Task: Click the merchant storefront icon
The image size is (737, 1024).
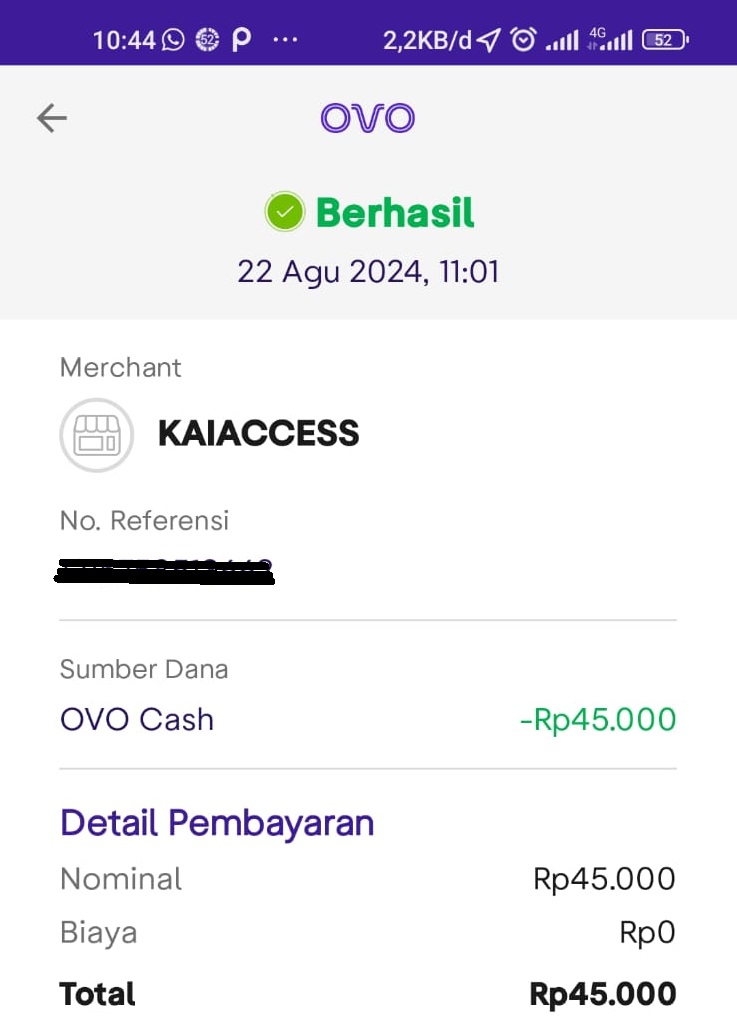Action: pos(97,435)
